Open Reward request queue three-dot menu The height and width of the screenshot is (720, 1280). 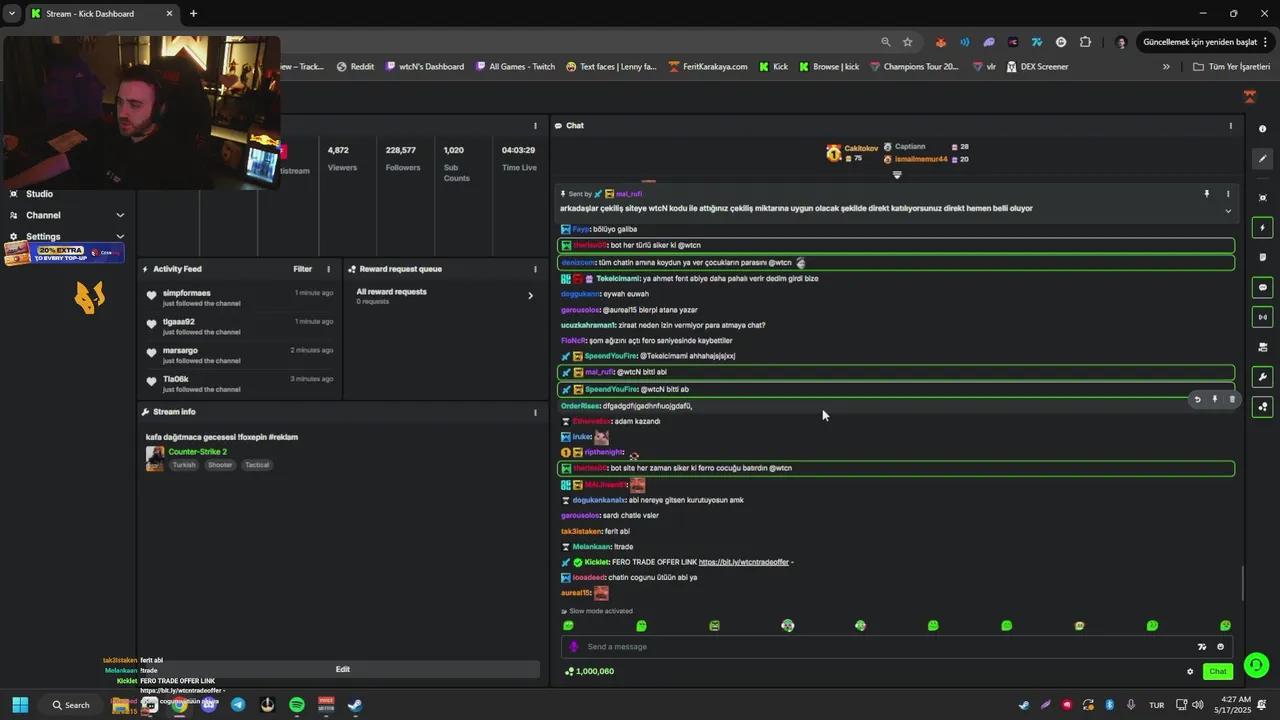pyautogui.click(x=535, y=269)
